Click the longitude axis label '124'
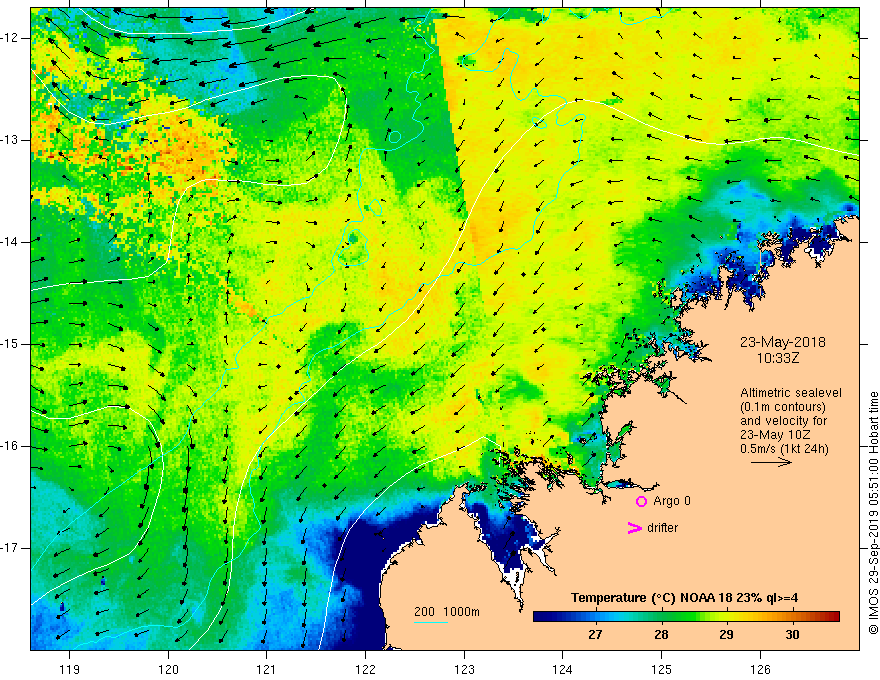The width and height of the screenshot is (880, 680). pos(563,669)
